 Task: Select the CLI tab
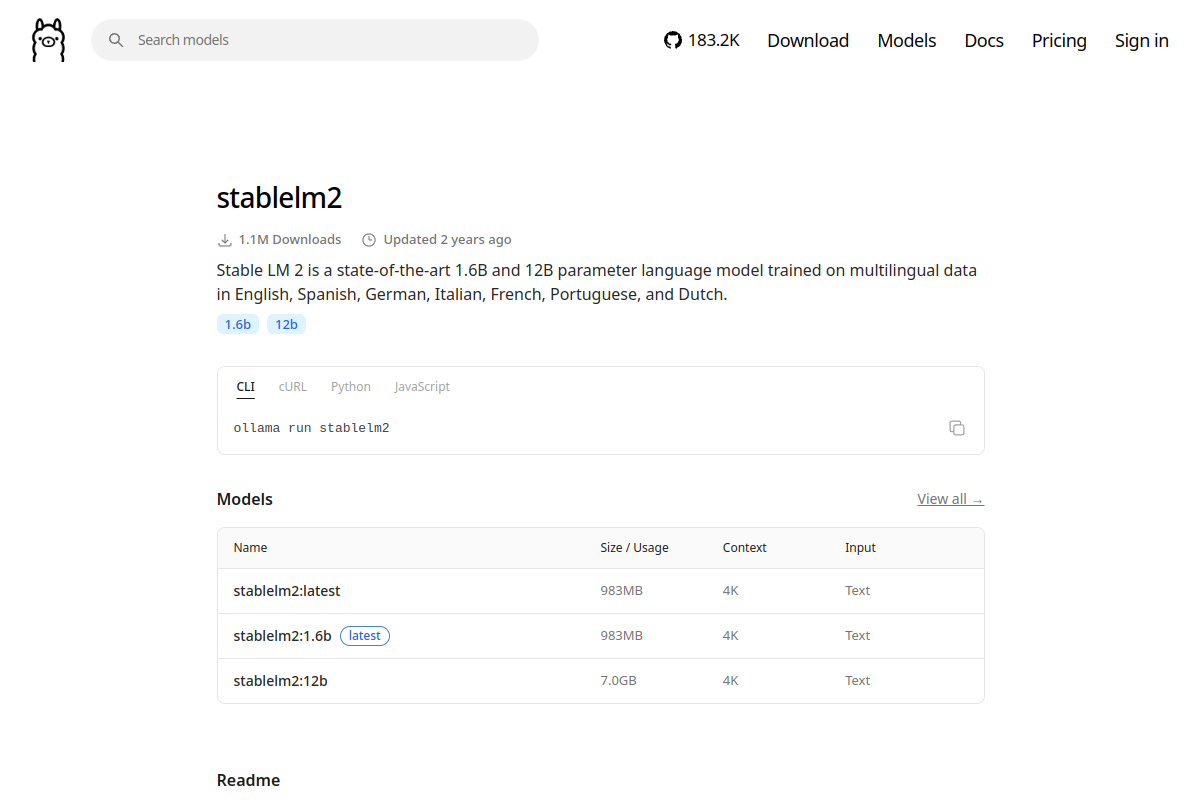click(x=246, y=387)
